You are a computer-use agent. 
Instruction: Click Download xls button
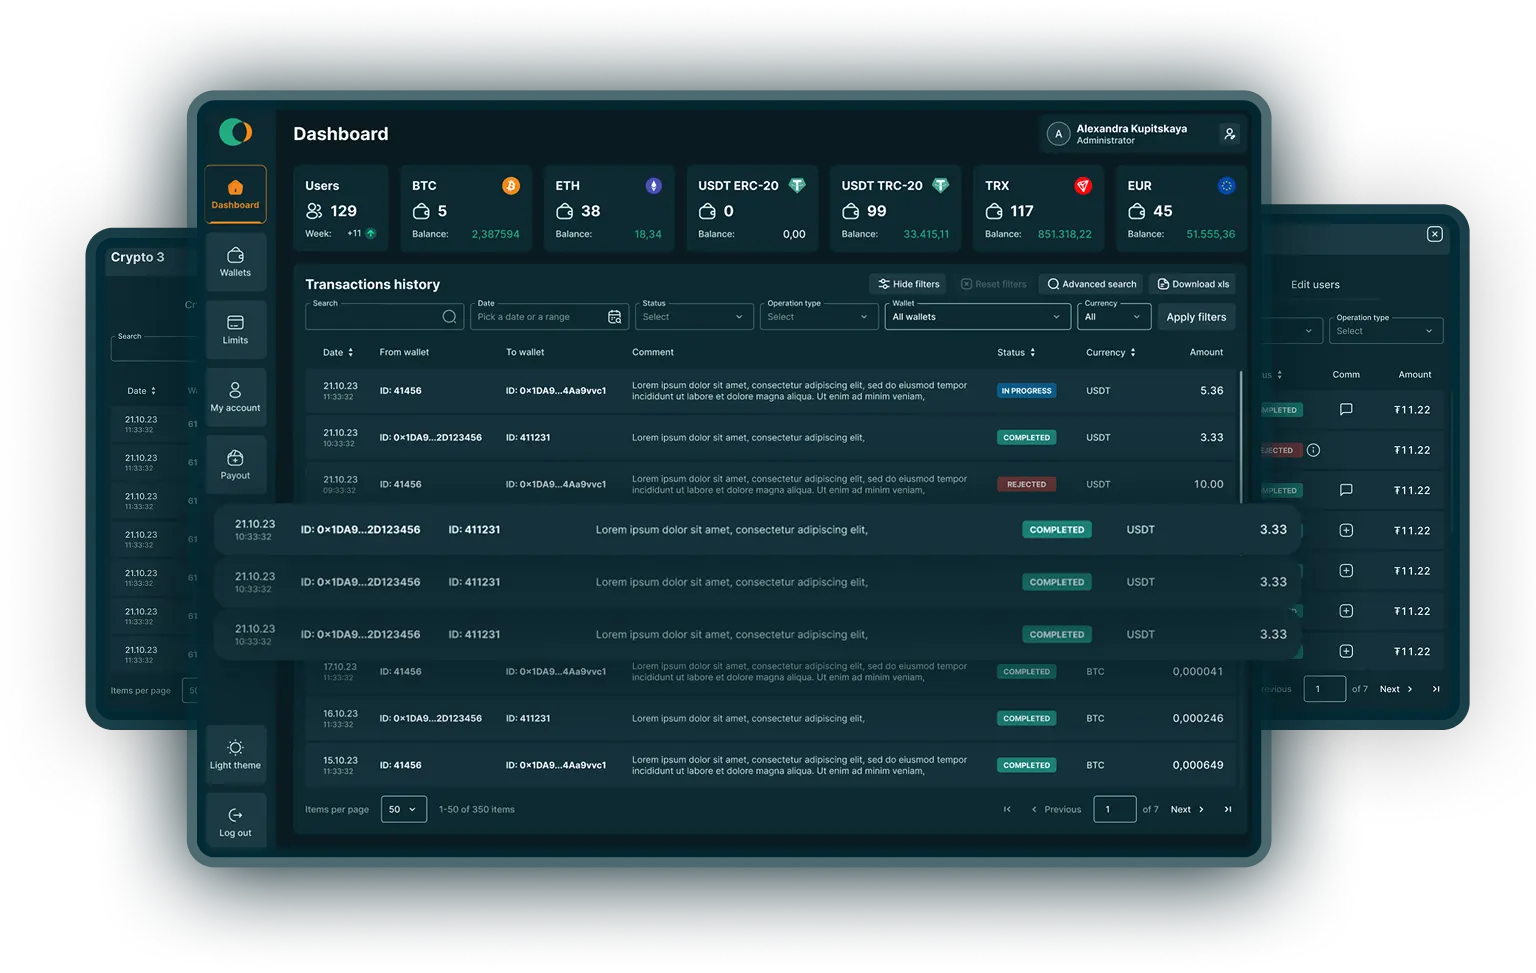(x=1193, y=284)
